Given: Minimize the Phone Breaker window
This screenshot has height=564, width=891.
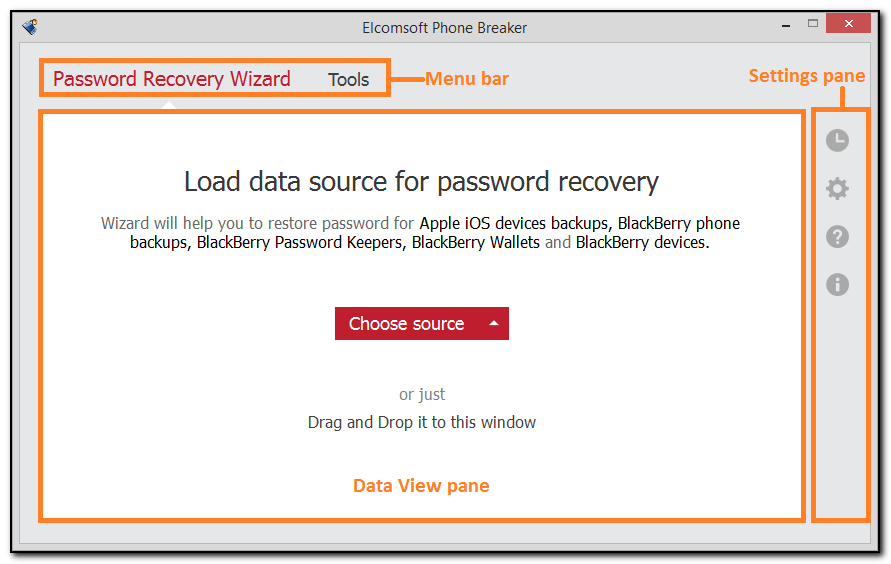Looking at the screenshot, I should (x=786, y=23).
